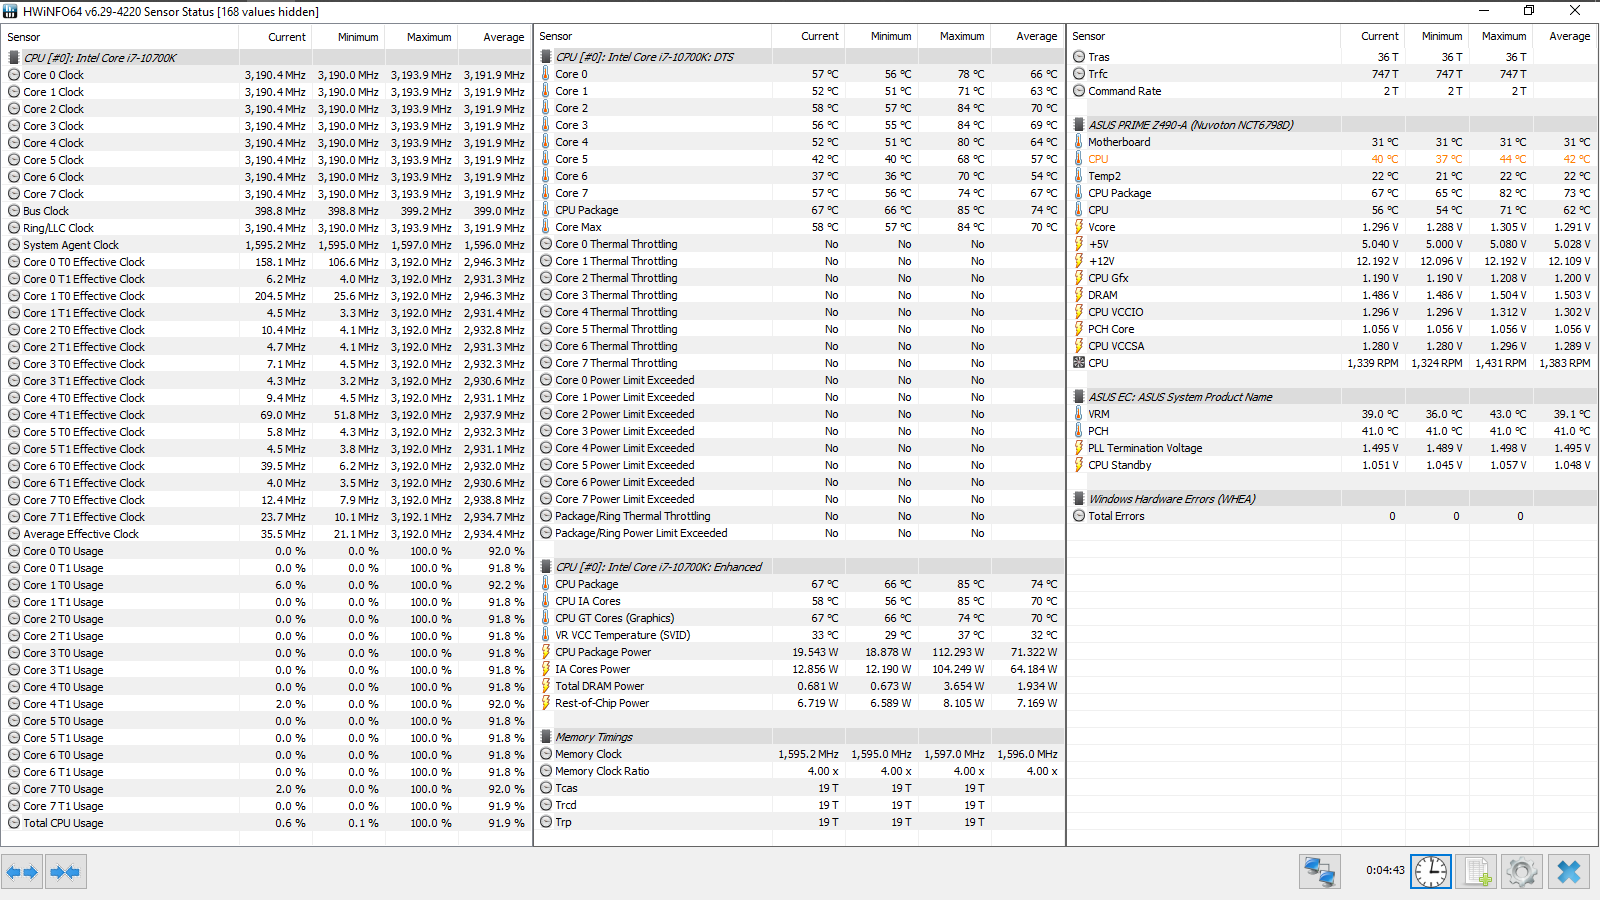
Task: Select the Core 2 Power Limit Exceeded row
Action: (x=799, y=414)
